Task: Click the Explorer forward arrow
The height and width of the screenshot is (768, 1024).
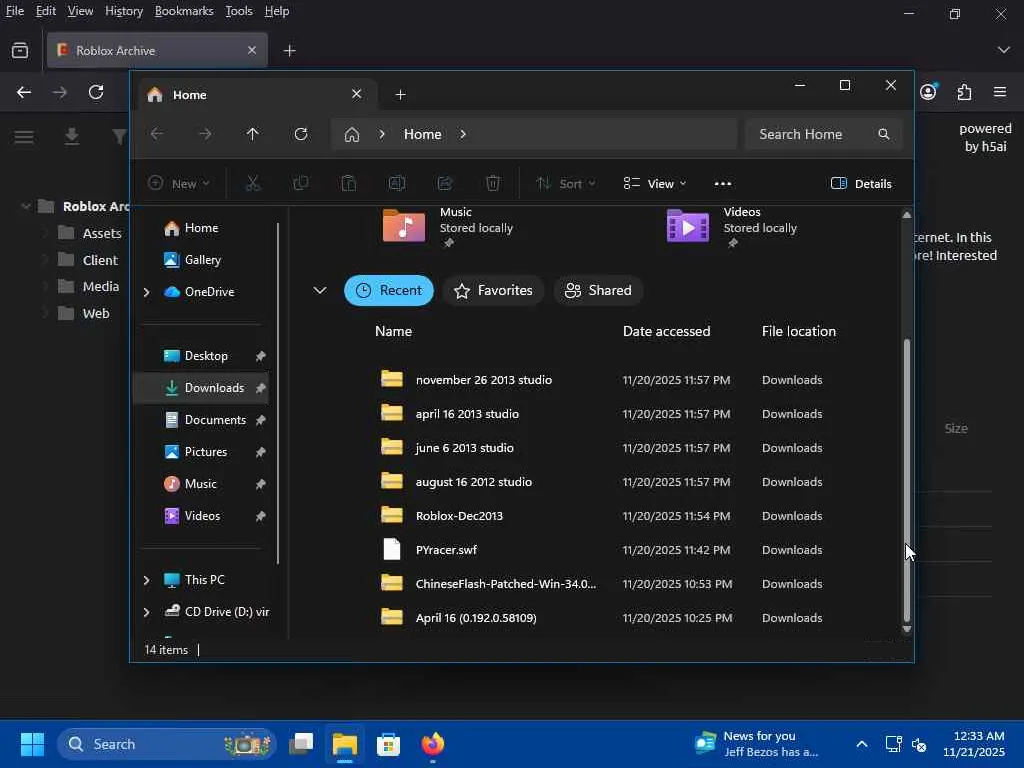Action: (x=205, y=134)
